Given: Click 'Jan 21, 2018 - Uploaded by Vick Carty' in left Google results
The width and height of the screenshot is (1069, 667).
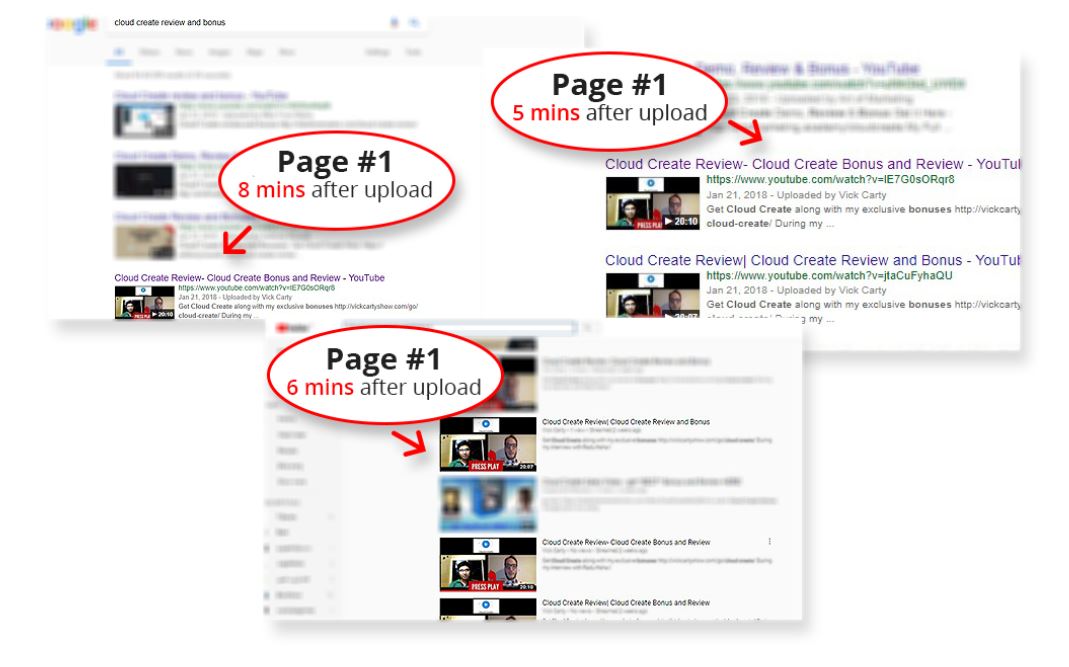Looking at the screenshot, I should coord(235,297).
